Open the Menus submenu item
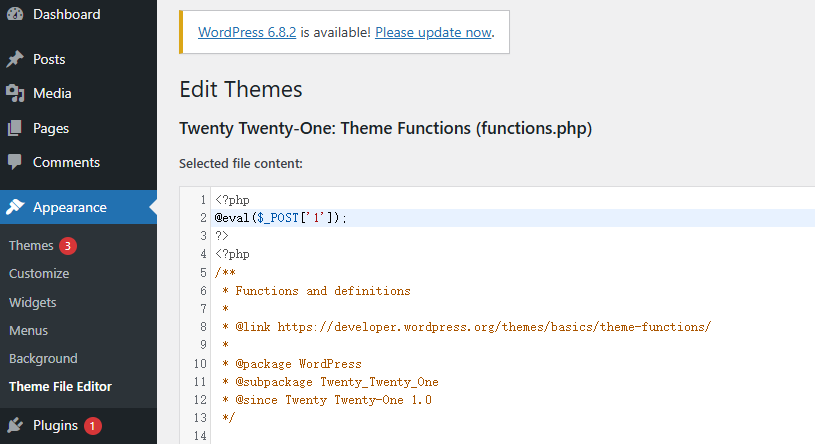This screenshot has height=444, width=815. tap(28, 330)
